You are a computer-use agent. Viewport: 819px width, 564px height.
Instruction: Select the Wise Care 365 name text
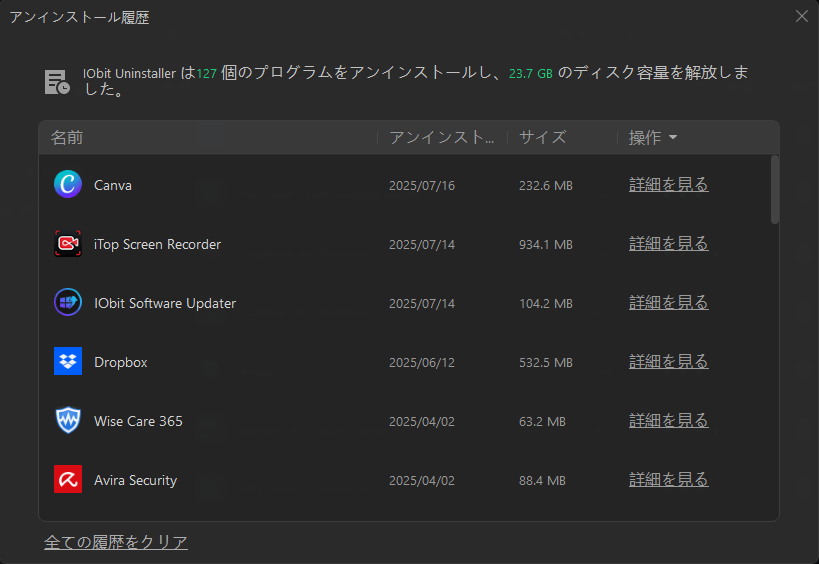click(x=138, y=421)
